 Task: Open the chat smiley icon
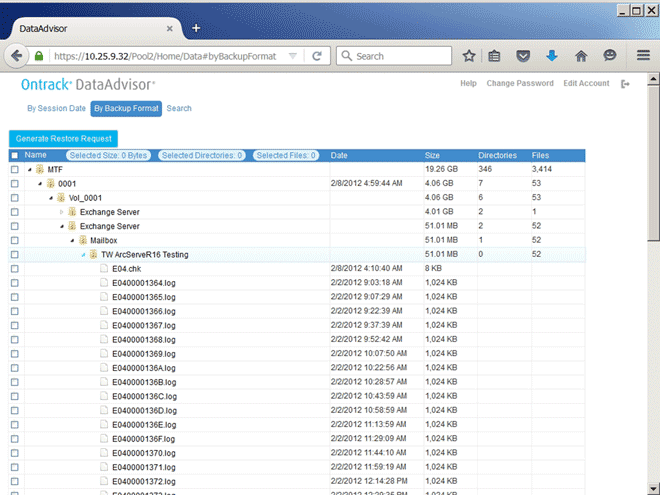(x=610, y=56)
